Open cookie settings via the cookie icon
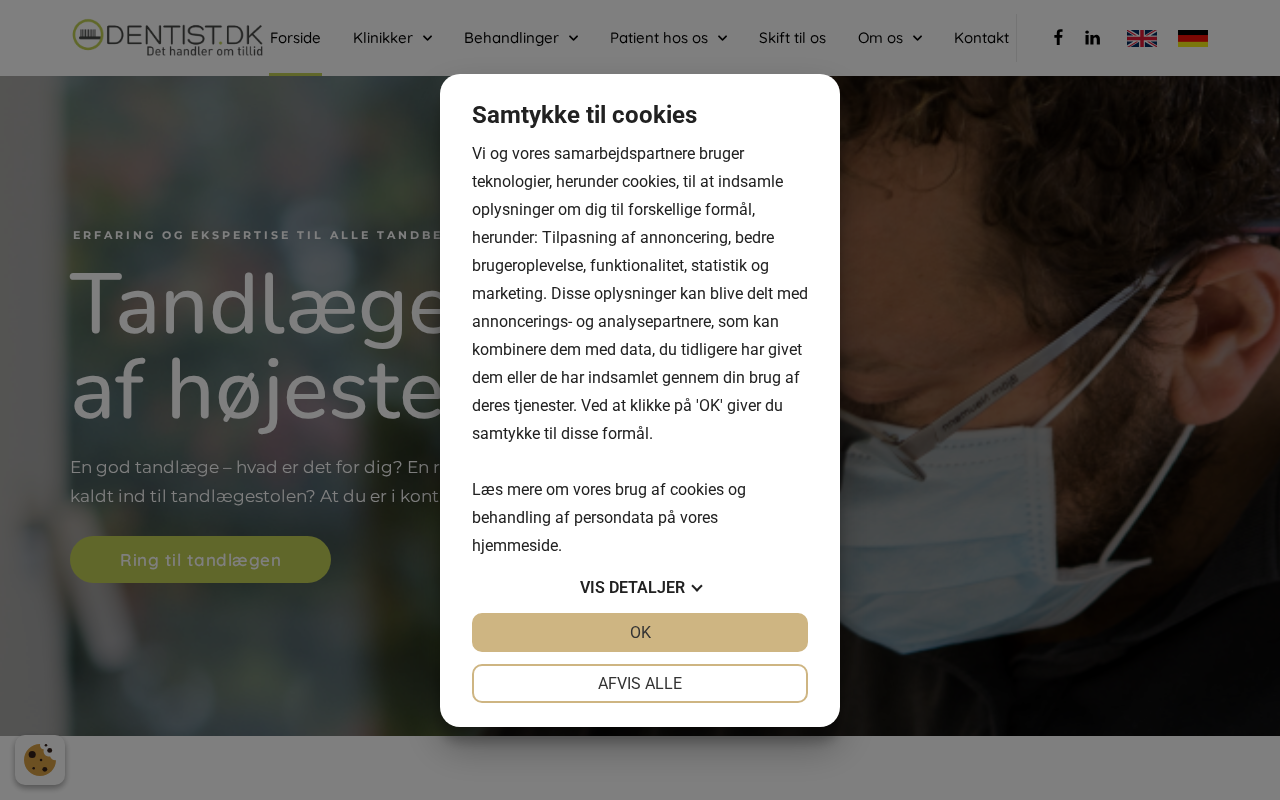Viewport: 1280px width, 800px height. (40, 760)
